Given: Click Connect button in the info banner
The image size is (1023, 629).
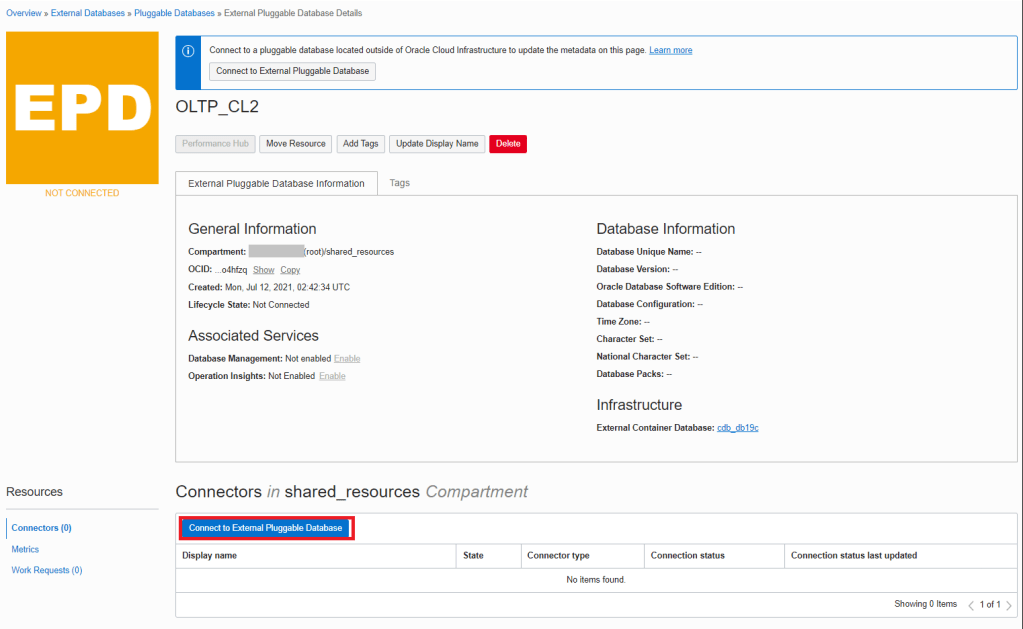Looking at the screenshot, I should 292,71.
